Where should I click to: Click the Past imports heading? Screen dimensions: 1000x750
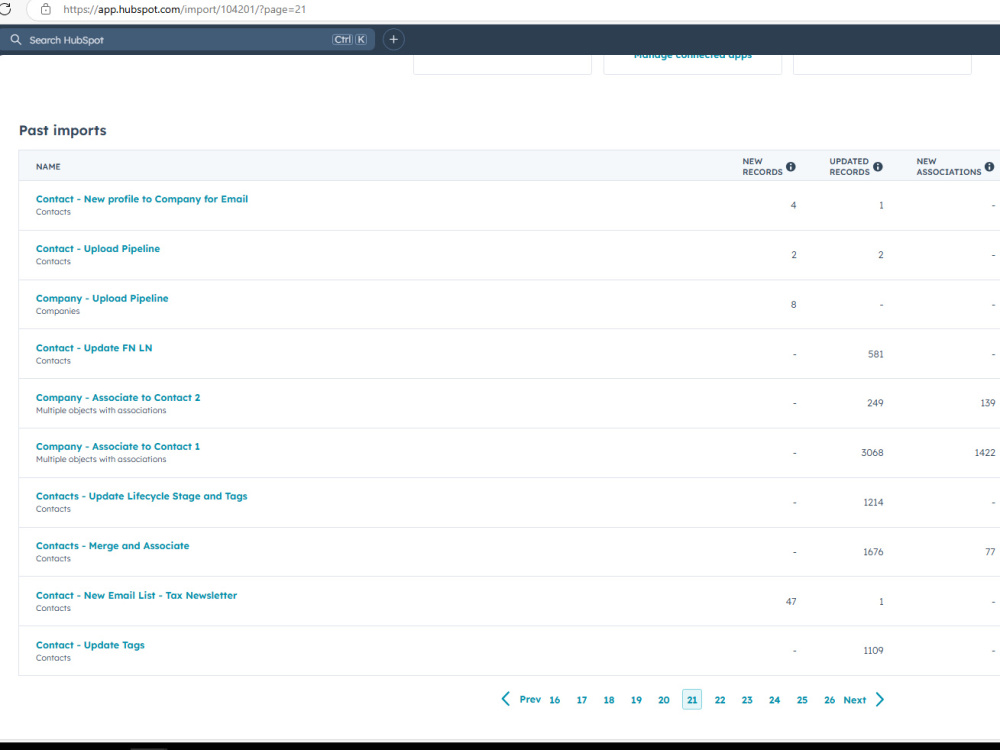(x=62, y=130)
